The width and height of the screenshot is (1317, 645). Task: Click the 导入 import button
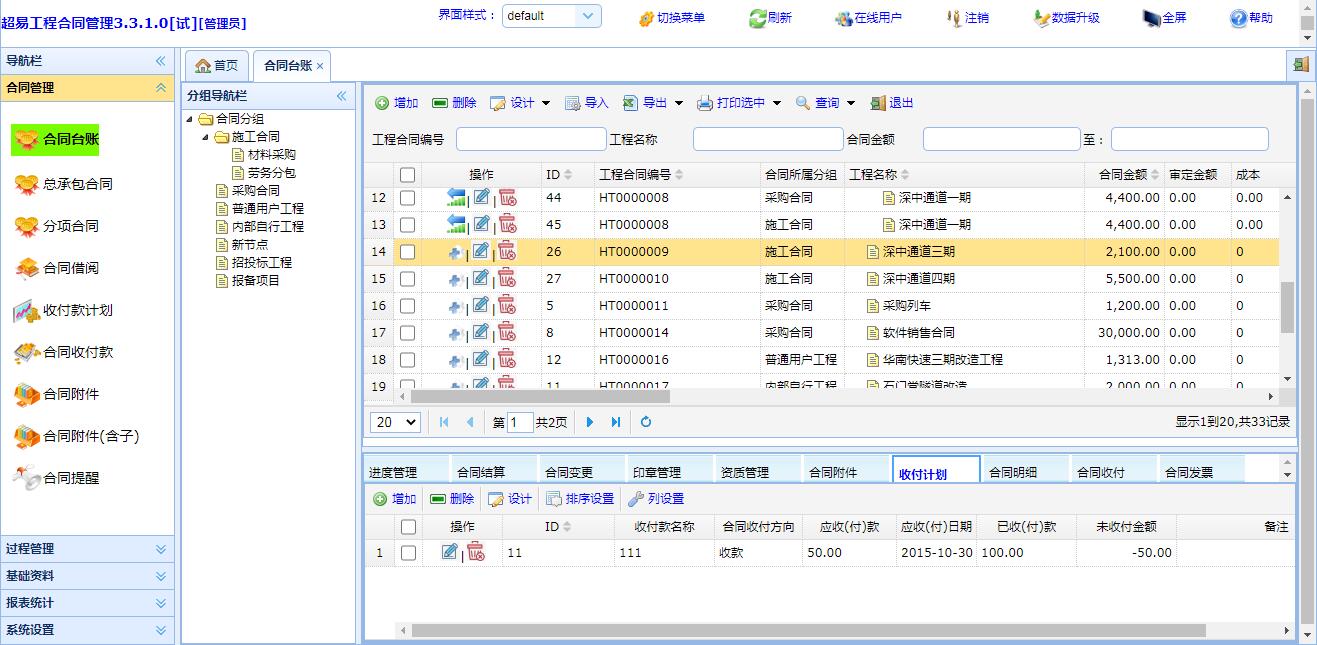586,103
